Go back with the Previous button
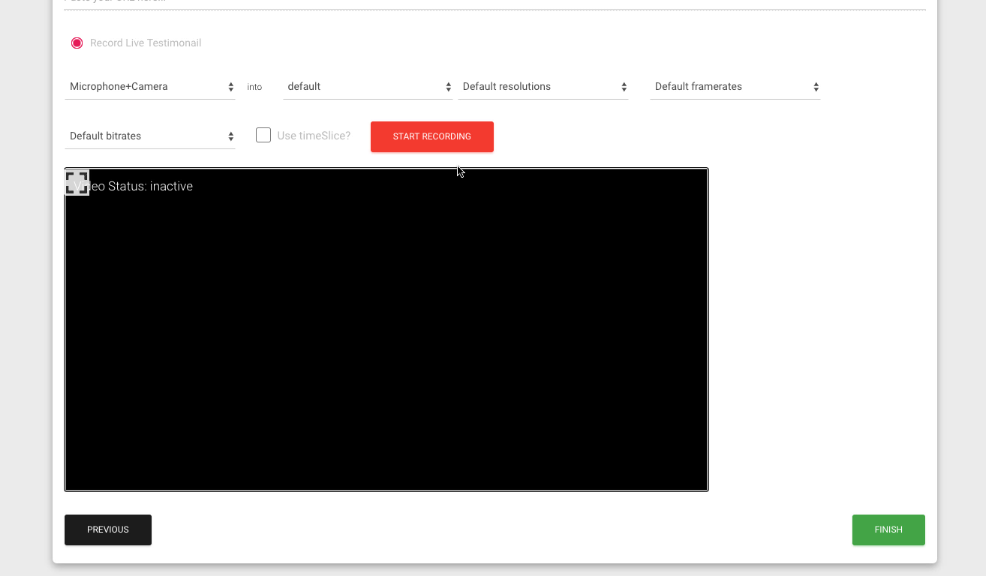This screenshot has height=576, width=986. [x=108, y=529]
